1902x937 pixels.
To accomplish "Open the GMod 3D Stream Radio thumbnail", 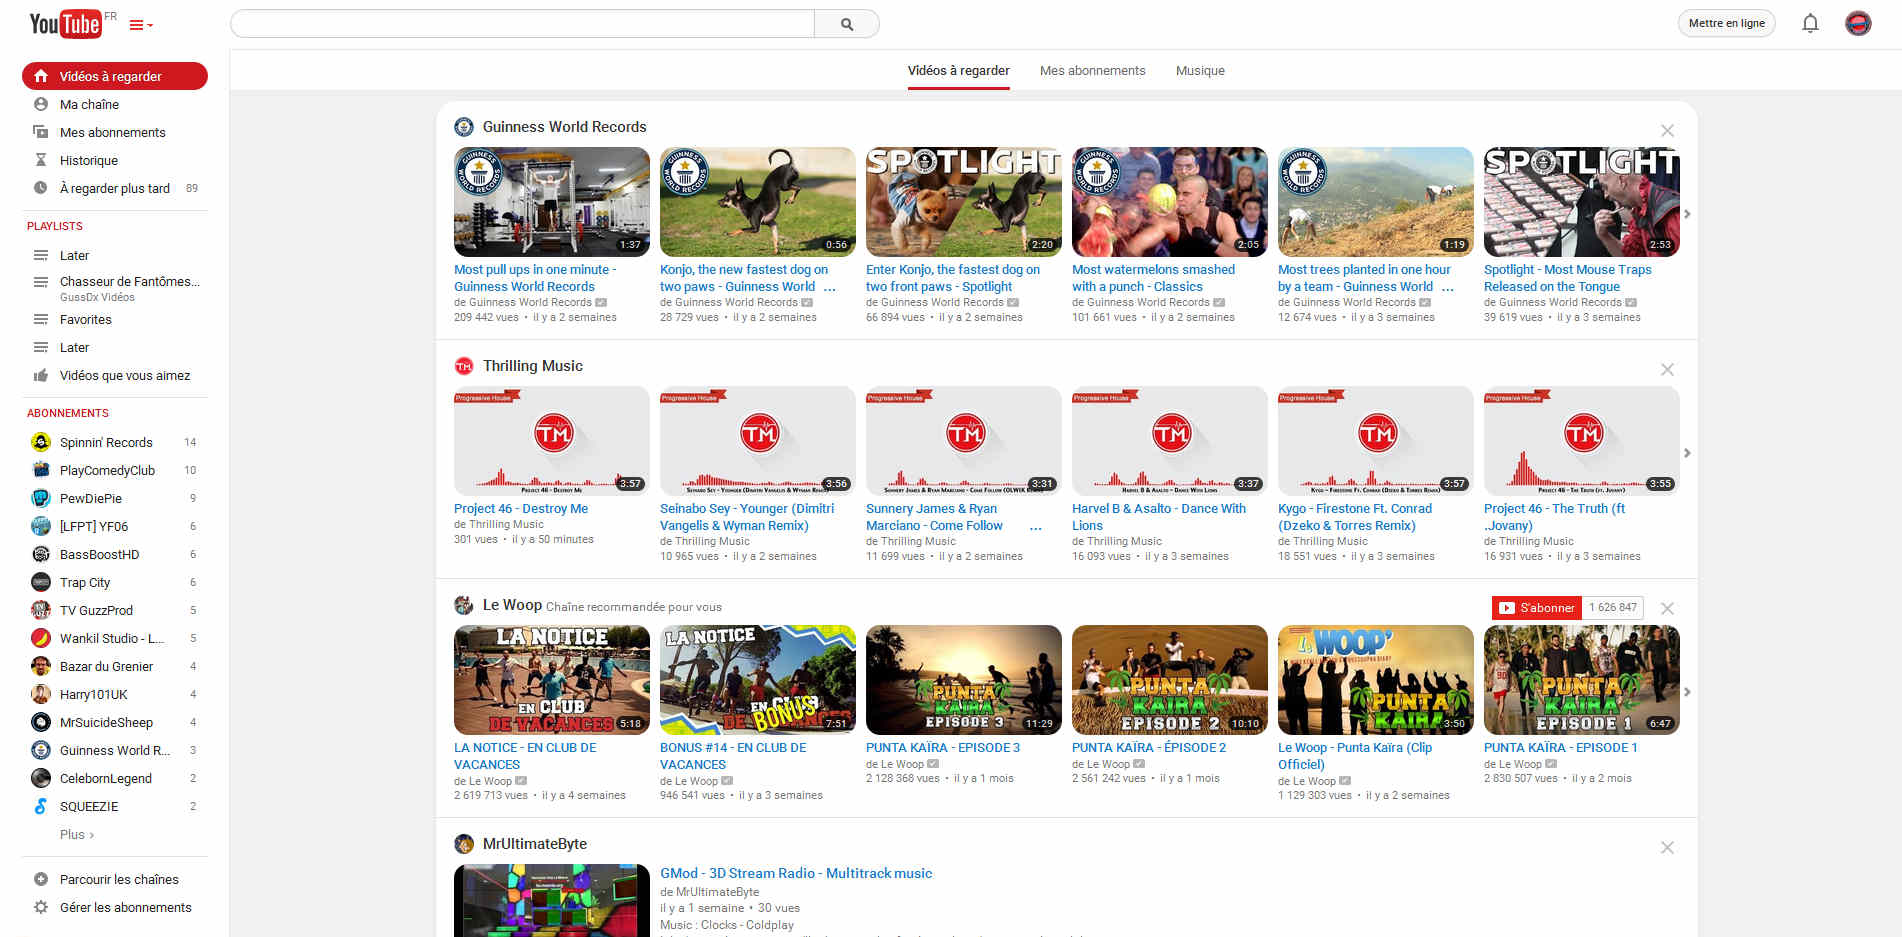I will point(552,900).
